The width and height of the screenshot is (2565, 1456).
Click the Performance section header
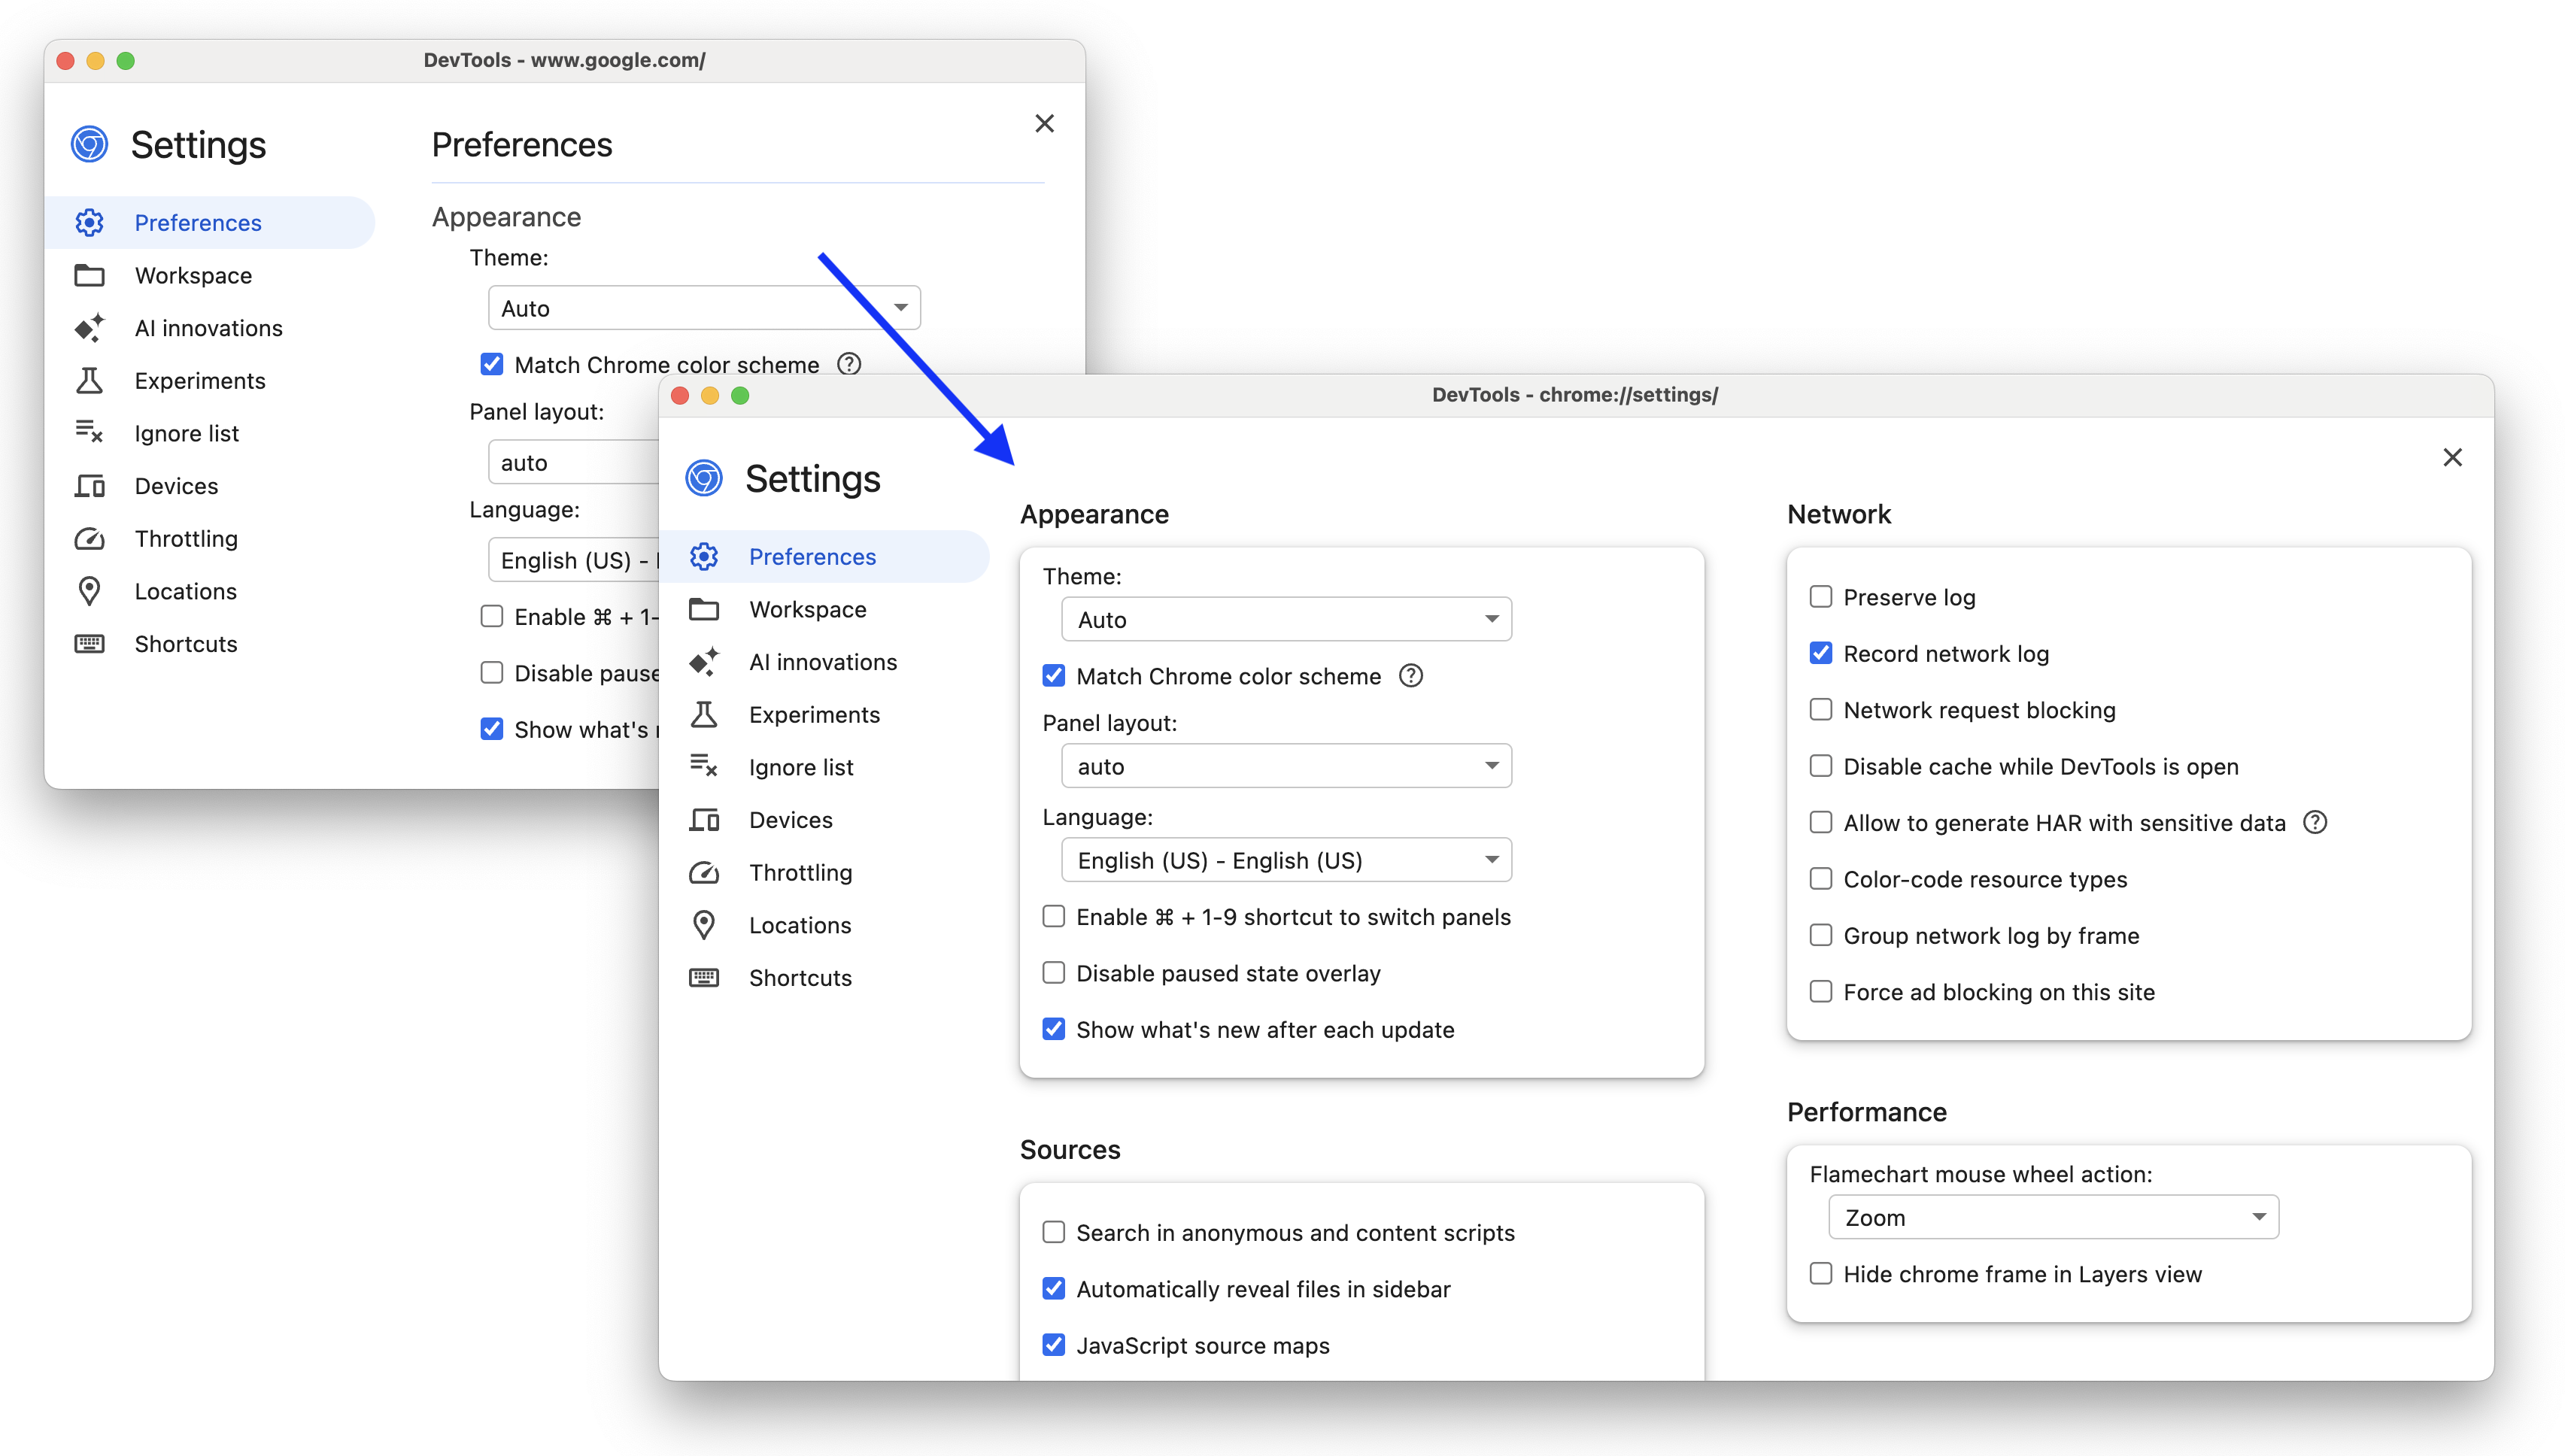1868,1111
